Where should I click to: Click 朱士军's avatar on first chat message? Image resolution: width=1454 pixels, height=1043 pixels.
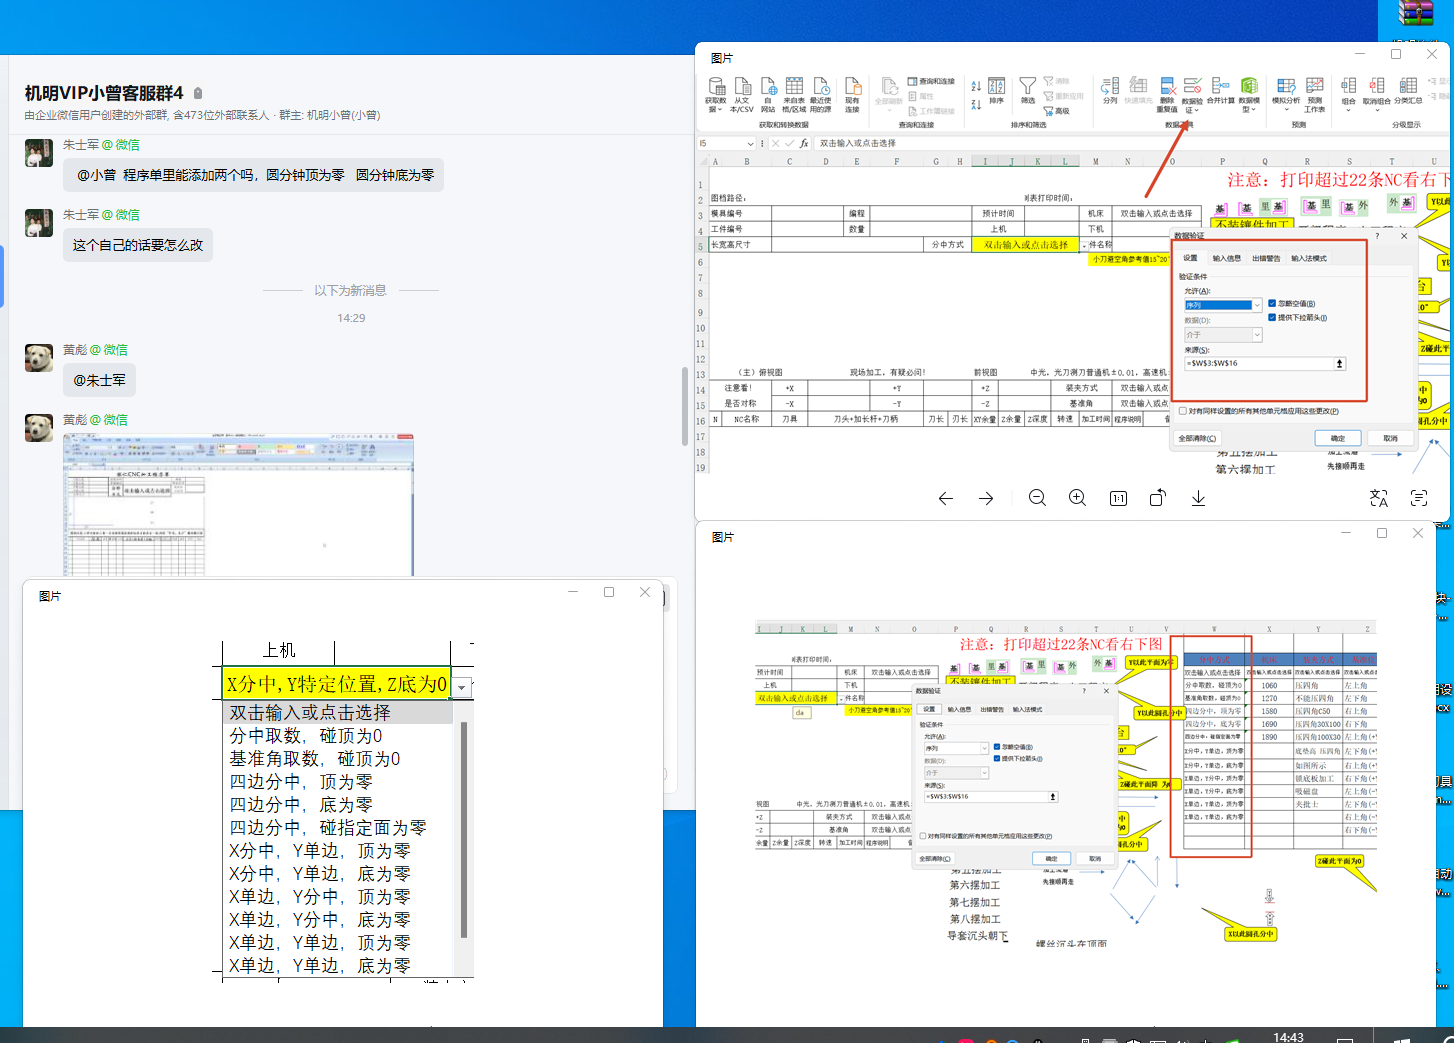click(39, 153)
